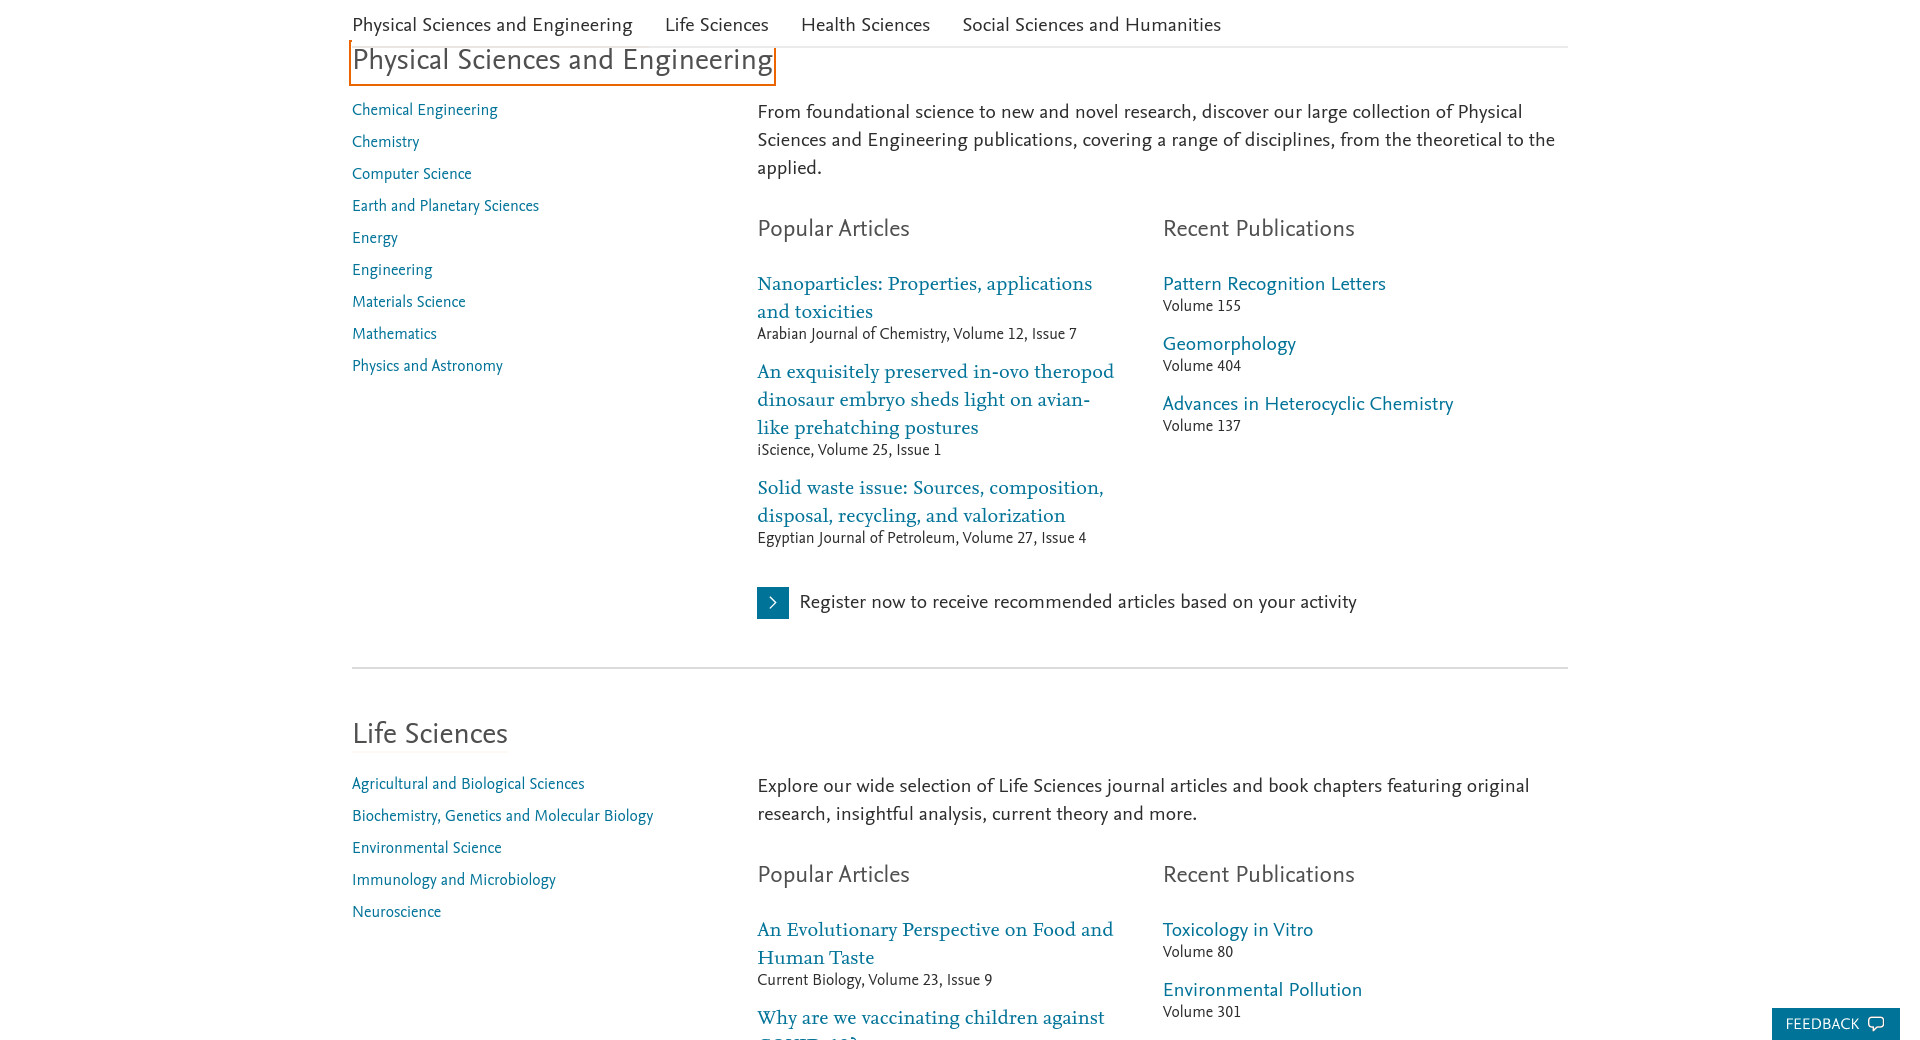Viewport: 1920px width, 1040px height.
Task: Browse the Materials Science subject
Action: point(408,302)
